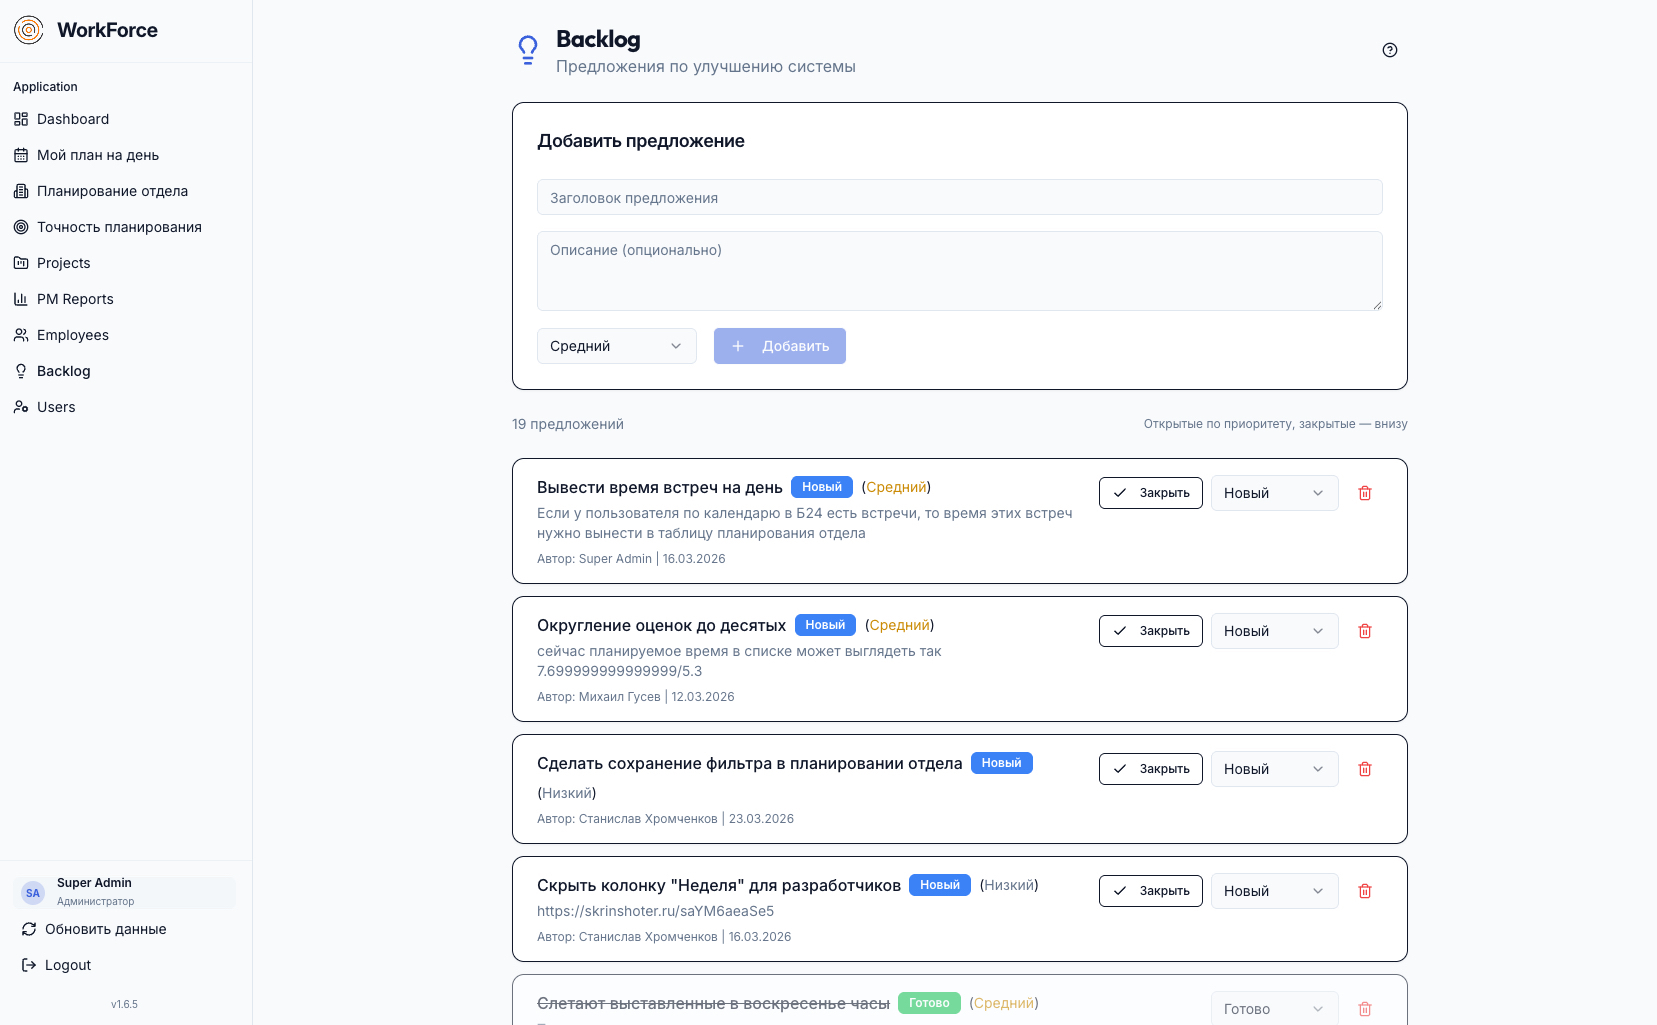Delete the 'Скрыть колонку Неделя' suggestion

1364,891
